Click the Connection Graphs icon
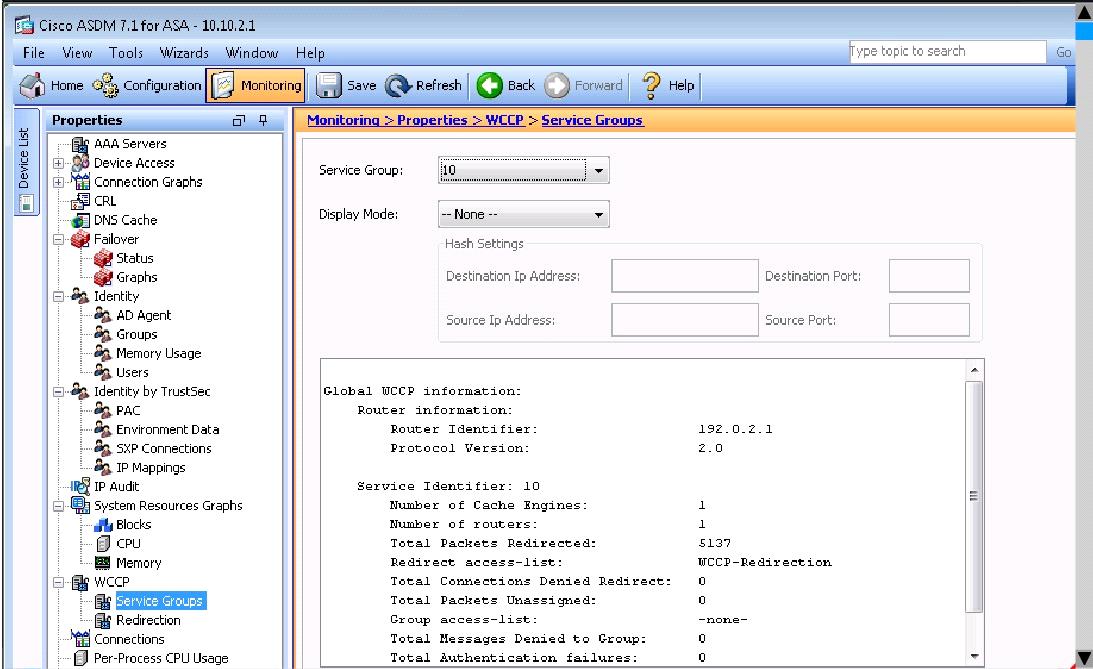The image size is (1093, 669). click(81, 182)
